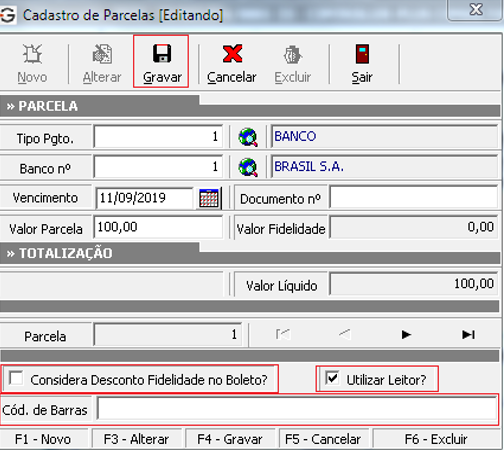
Task: Click the red X Cancelar icon
Action: [x=232, y=54]
